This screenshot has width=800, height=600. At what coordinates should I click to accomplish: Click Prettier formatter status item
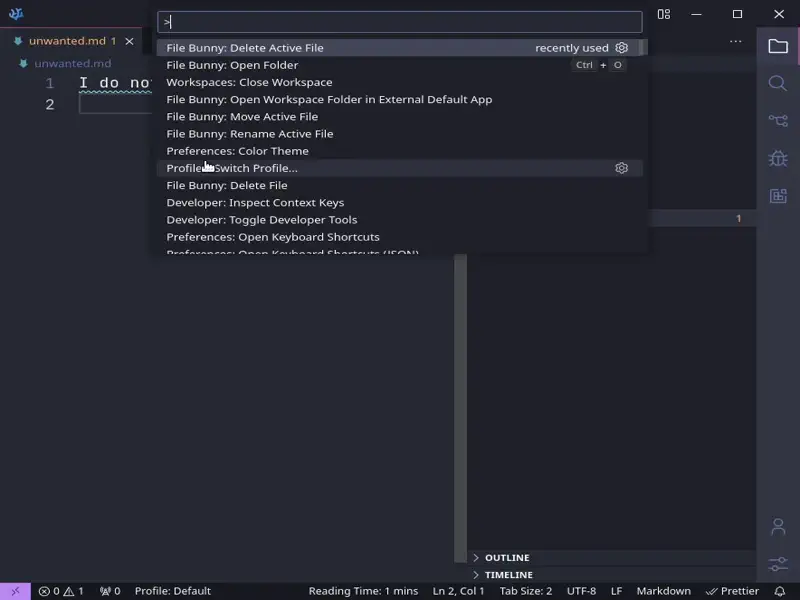click(x=732, y=591)
